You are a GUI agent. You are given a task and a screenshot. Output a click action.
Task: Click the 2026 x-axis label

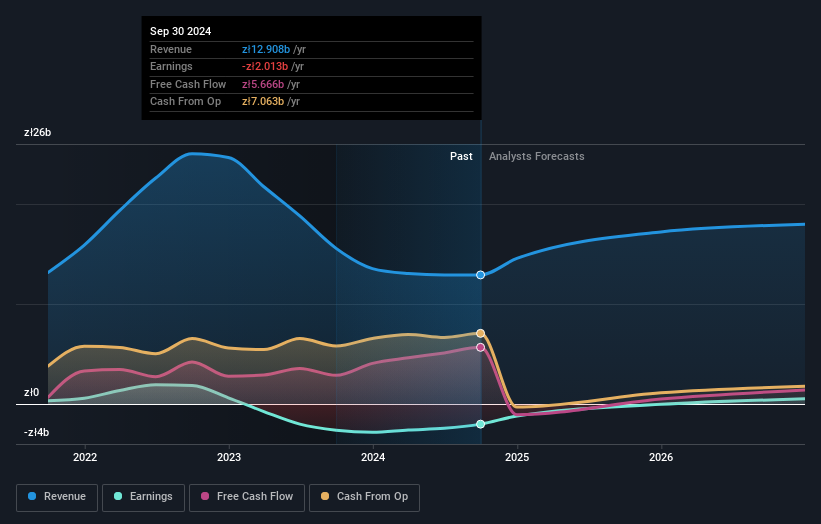(x=661, y=457)
